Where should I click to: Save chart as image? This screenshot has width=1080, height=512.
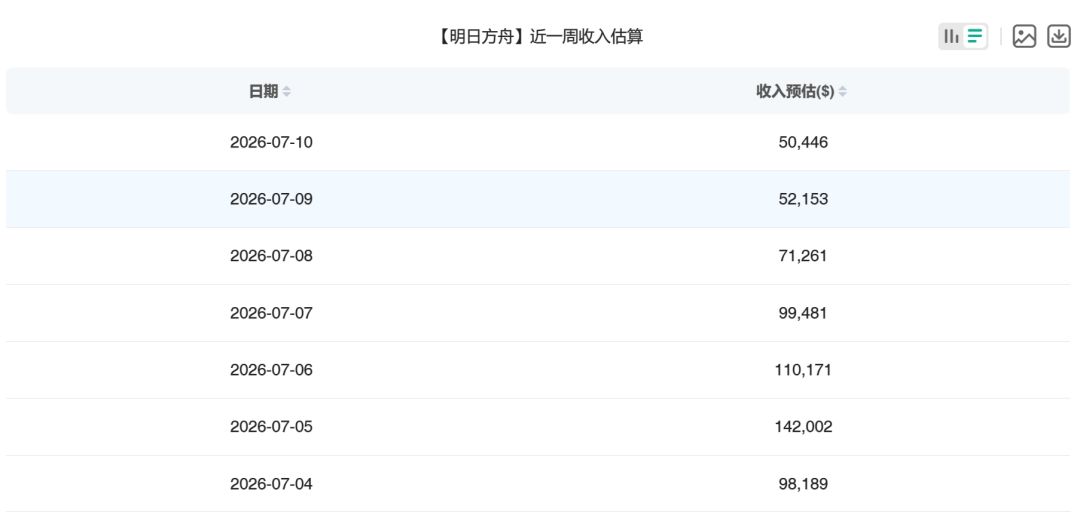pos(1024,37)
